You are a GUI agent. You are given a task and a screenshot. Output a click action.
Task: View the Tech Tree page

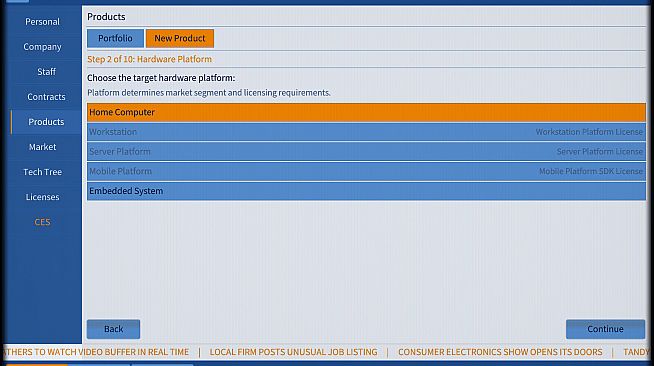(42, 172)
